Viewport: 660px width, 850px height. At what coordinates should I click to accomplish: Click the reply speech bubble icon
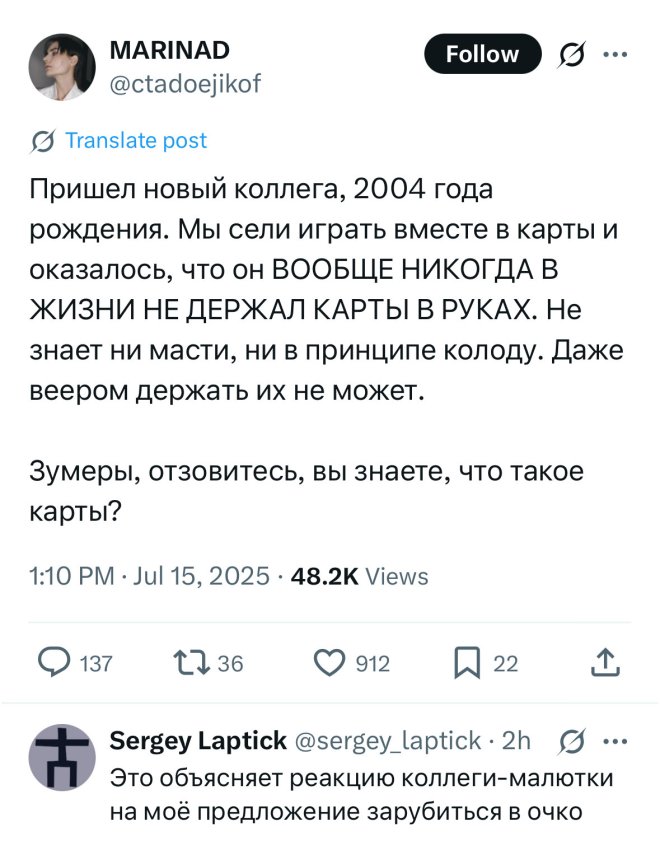53,661
